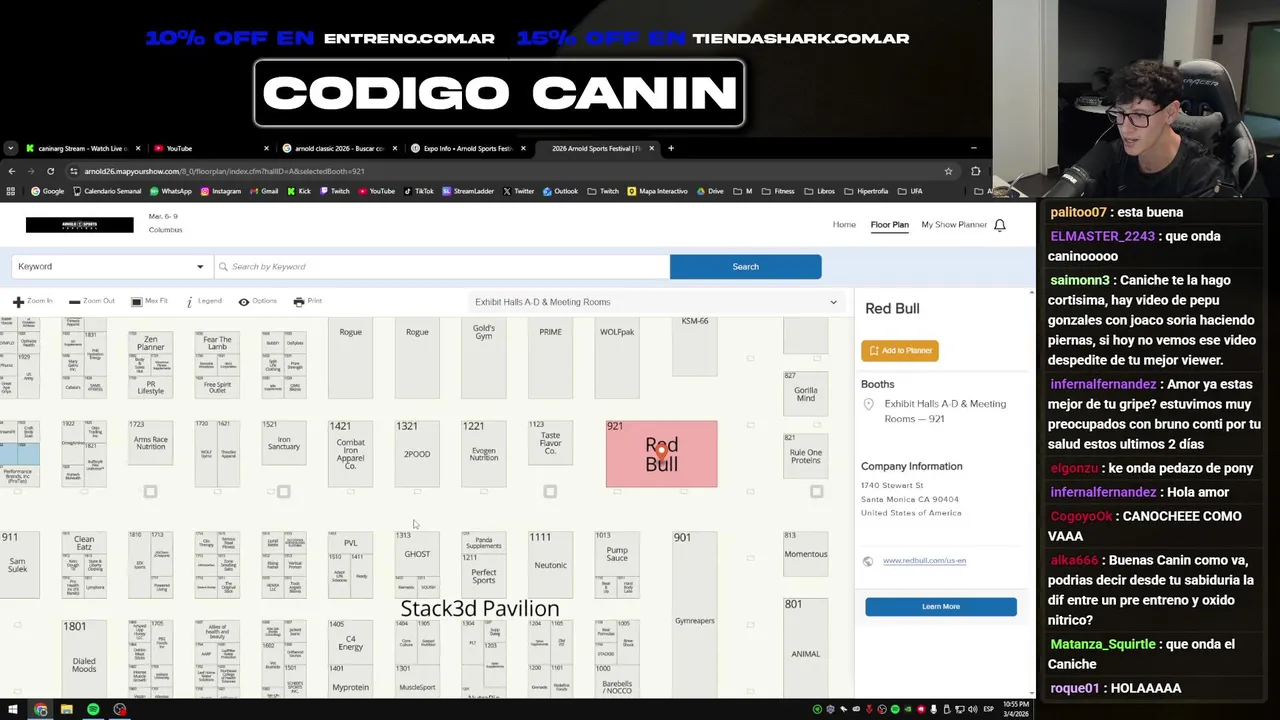Image resolution: width=1280 pixels, height=720 pixels.
Task: Open the Outlook bookmark
Action: tap(560, 191)
